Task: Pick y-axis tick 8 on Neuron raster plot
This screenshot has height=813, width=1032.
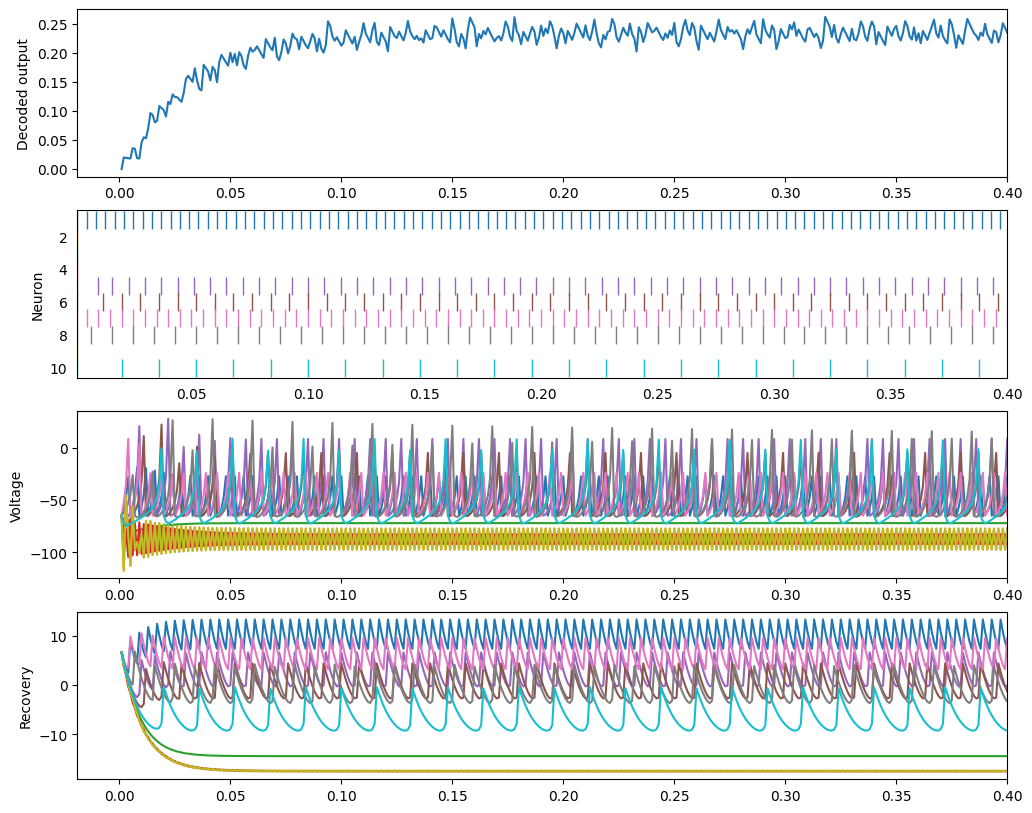Action: pos(63,336)
